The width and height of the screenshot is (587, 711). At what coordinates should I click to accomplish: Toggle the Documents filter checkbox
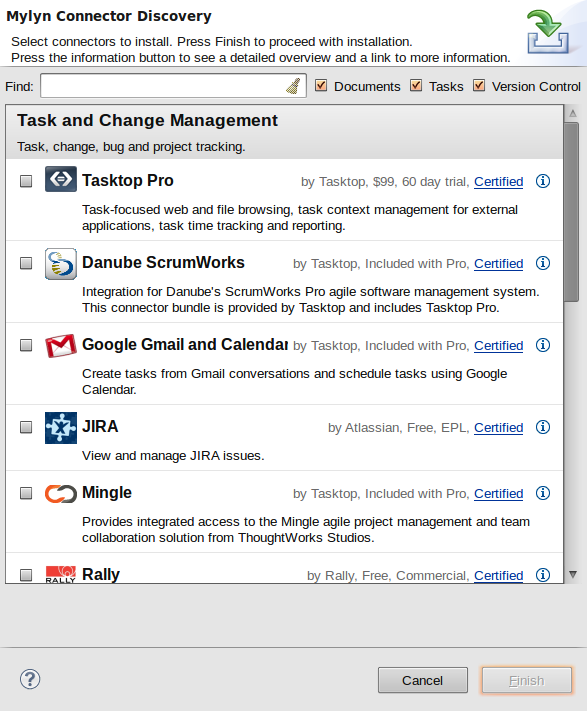click(x=321, y=85)
